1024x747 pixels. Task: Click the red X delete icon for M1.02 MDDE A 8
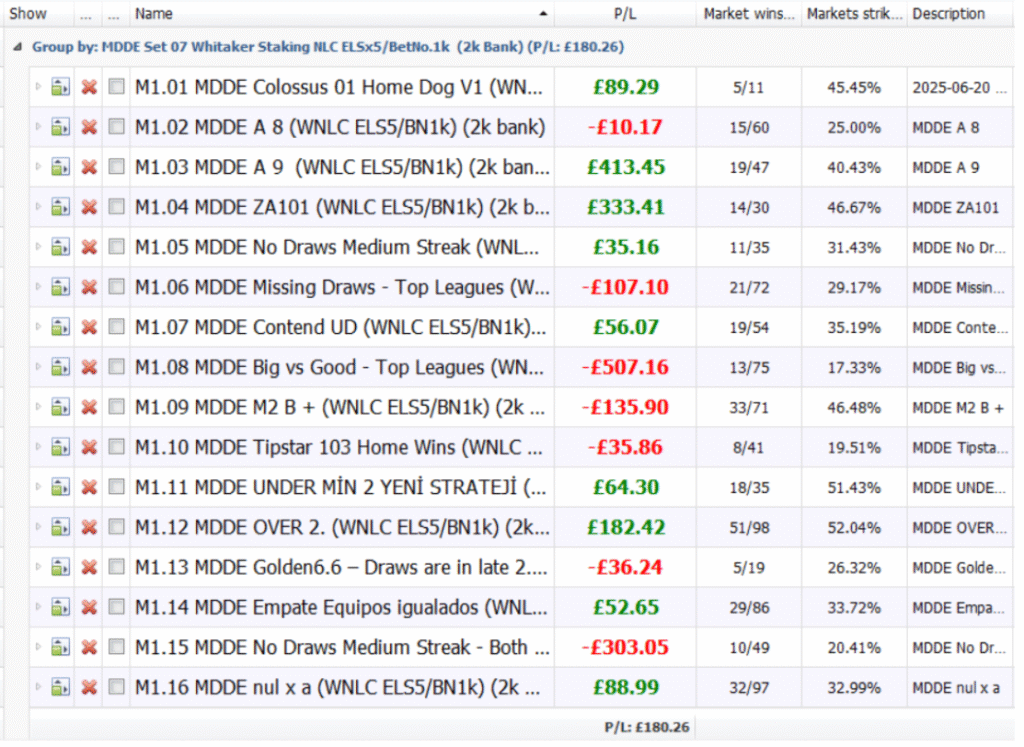click(x=89, y=128)
